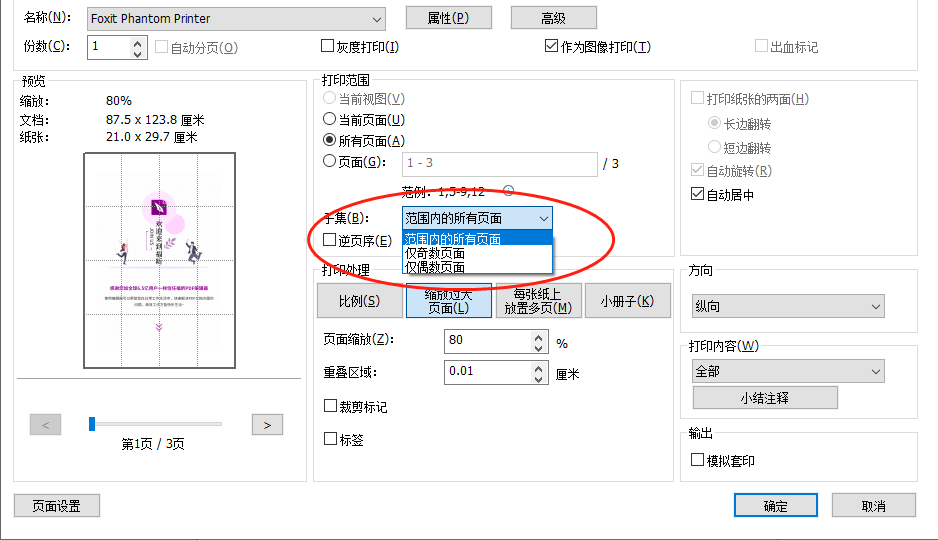Image resolution: width=938 pixels, height=540 pixels.
Task: Enable the 模拟套印 checkbox
Action: [697, 460]
